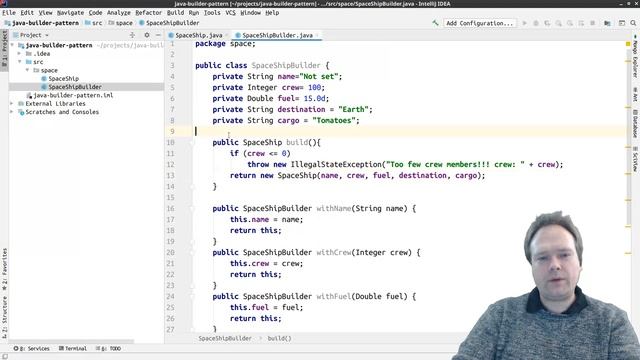Collapse the space package arrow

(27, 70)
